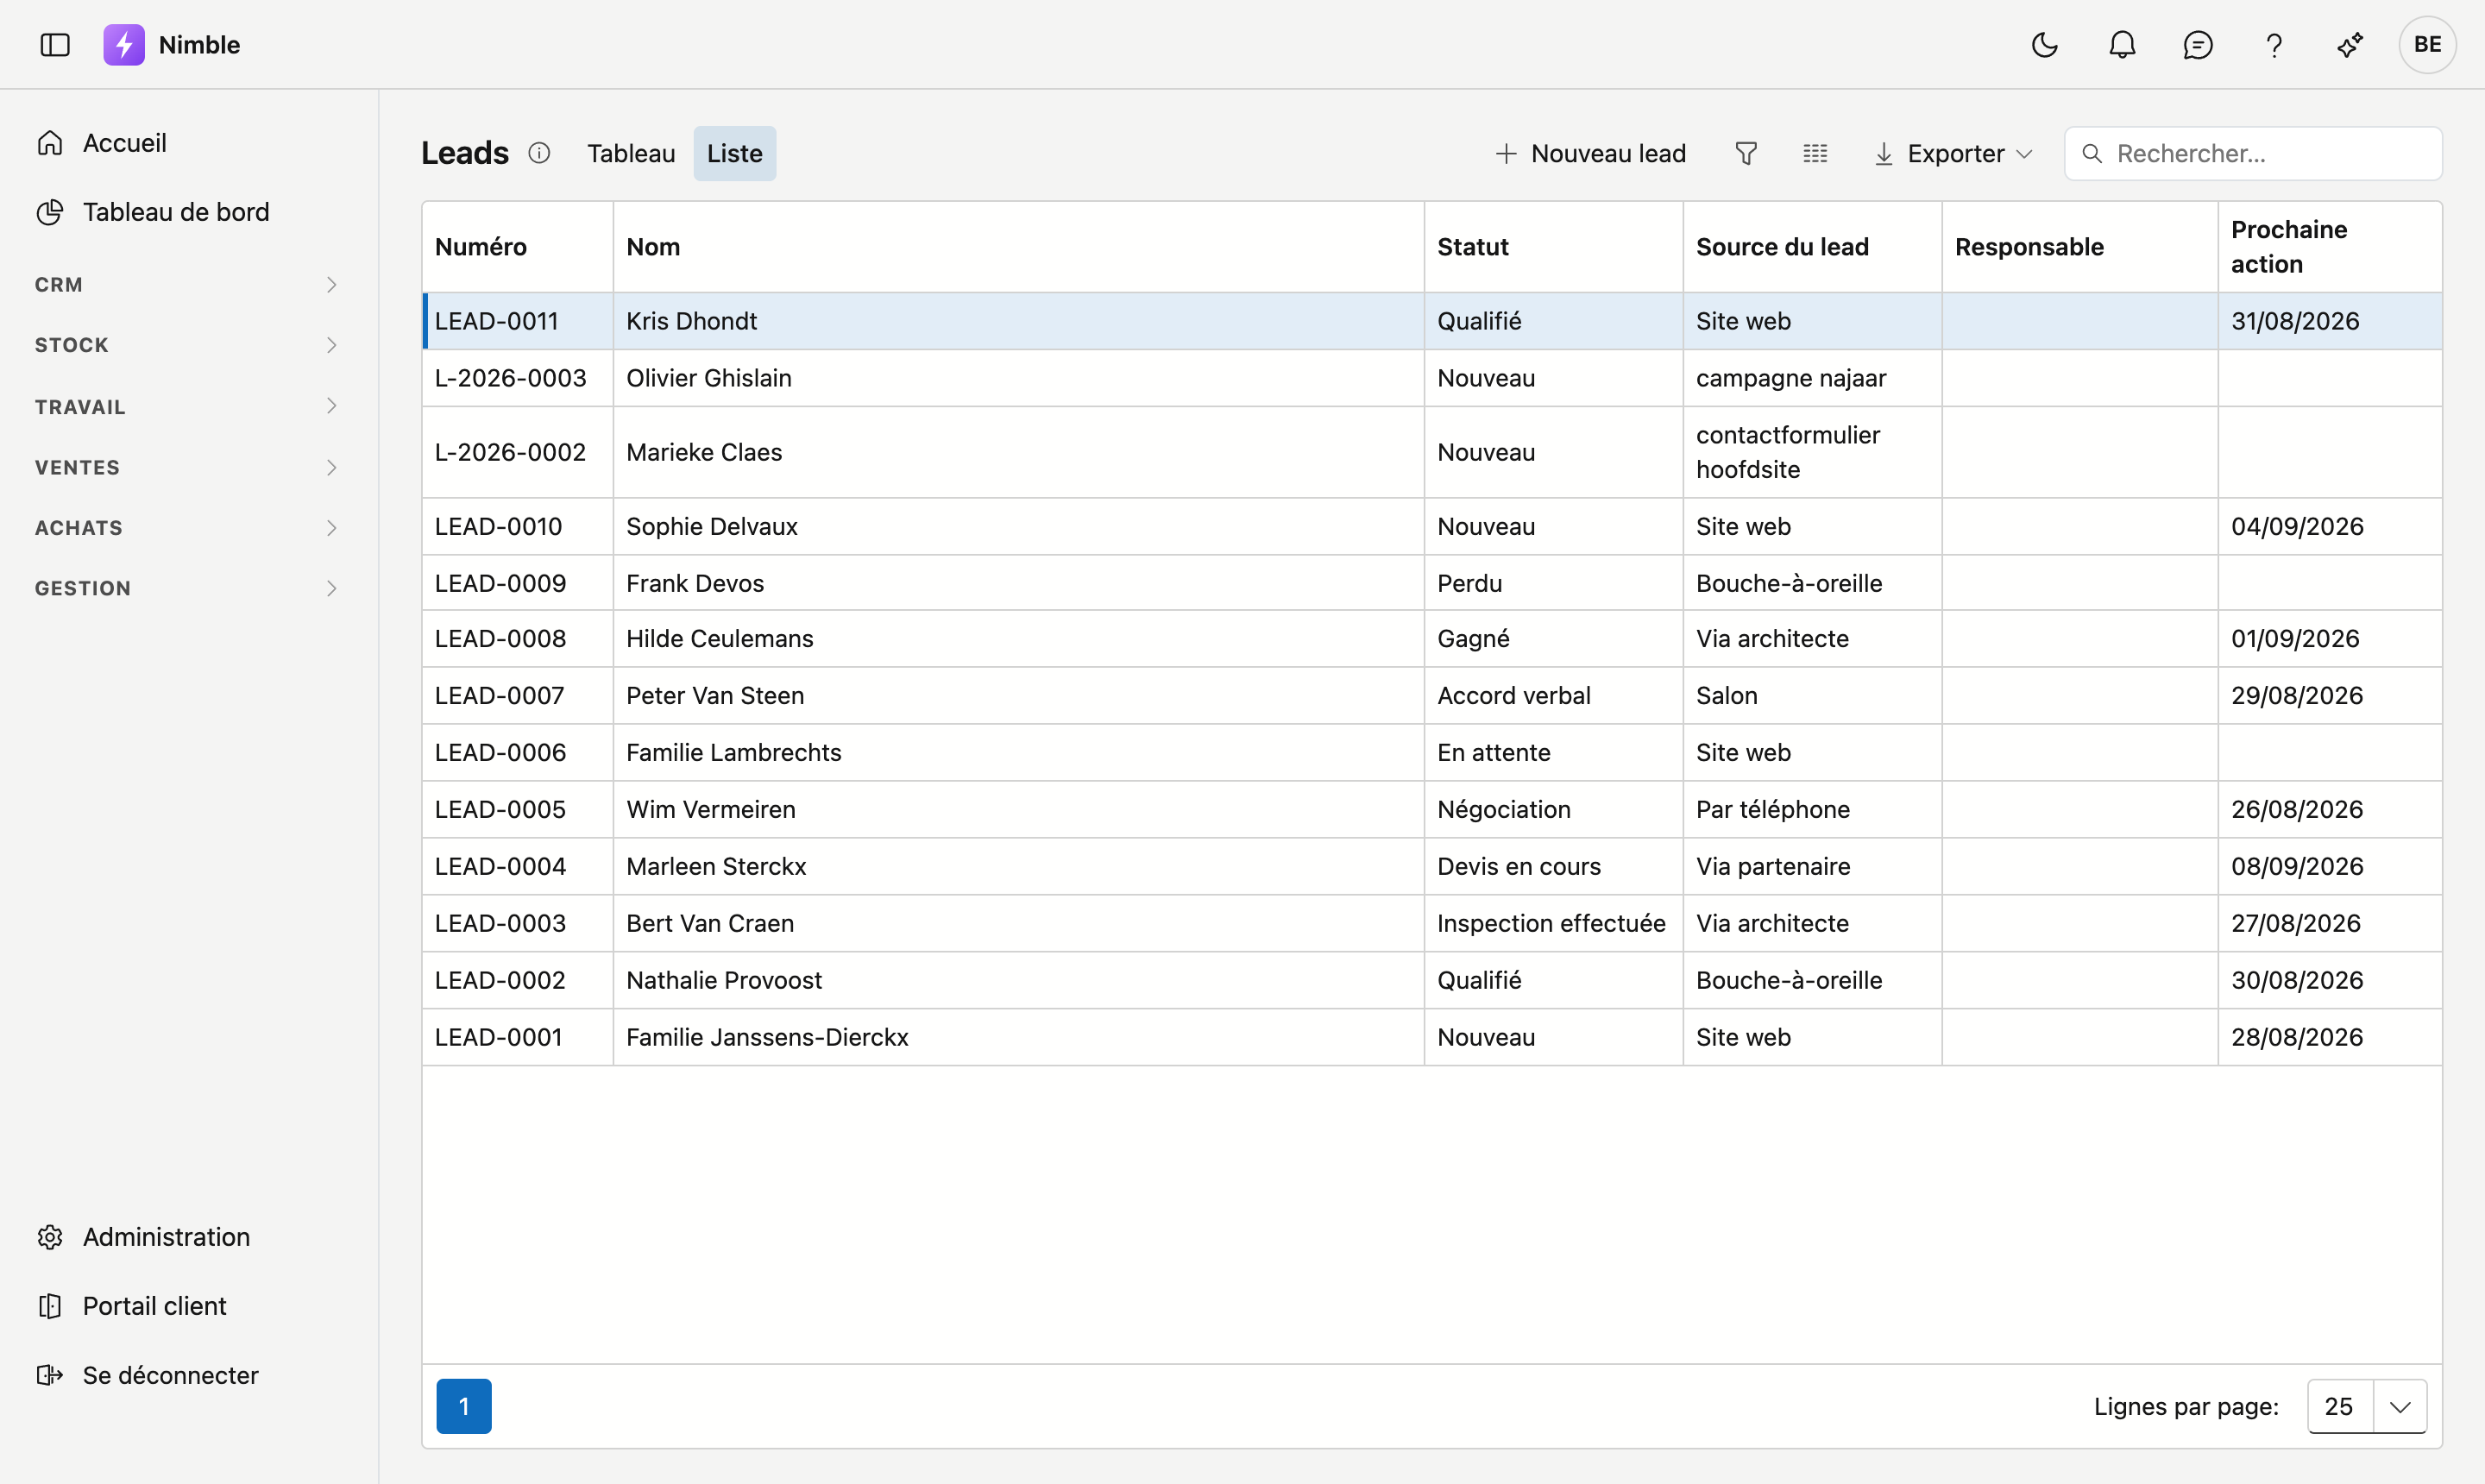Screen dimensions: 2485x1484
Task: Select the Liste view tab
Action: click(735, 153)
